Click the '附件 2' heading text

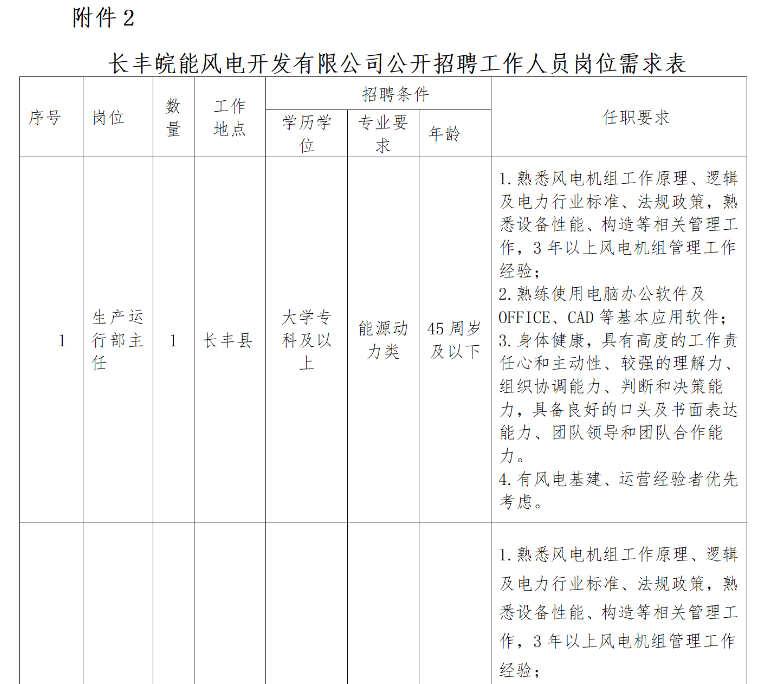click(104, 18)
